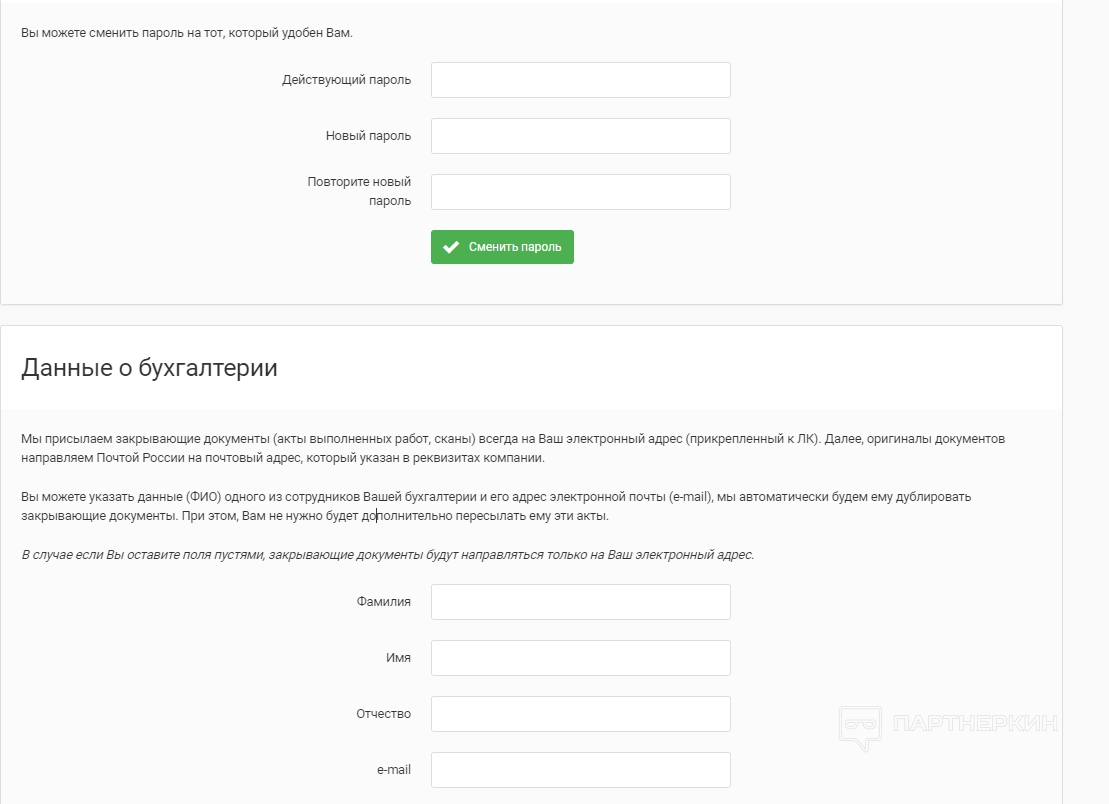The width and height of the screenshot is (1109, 804).
Task: Click inside the Отчество field
Action: [580, 714]
